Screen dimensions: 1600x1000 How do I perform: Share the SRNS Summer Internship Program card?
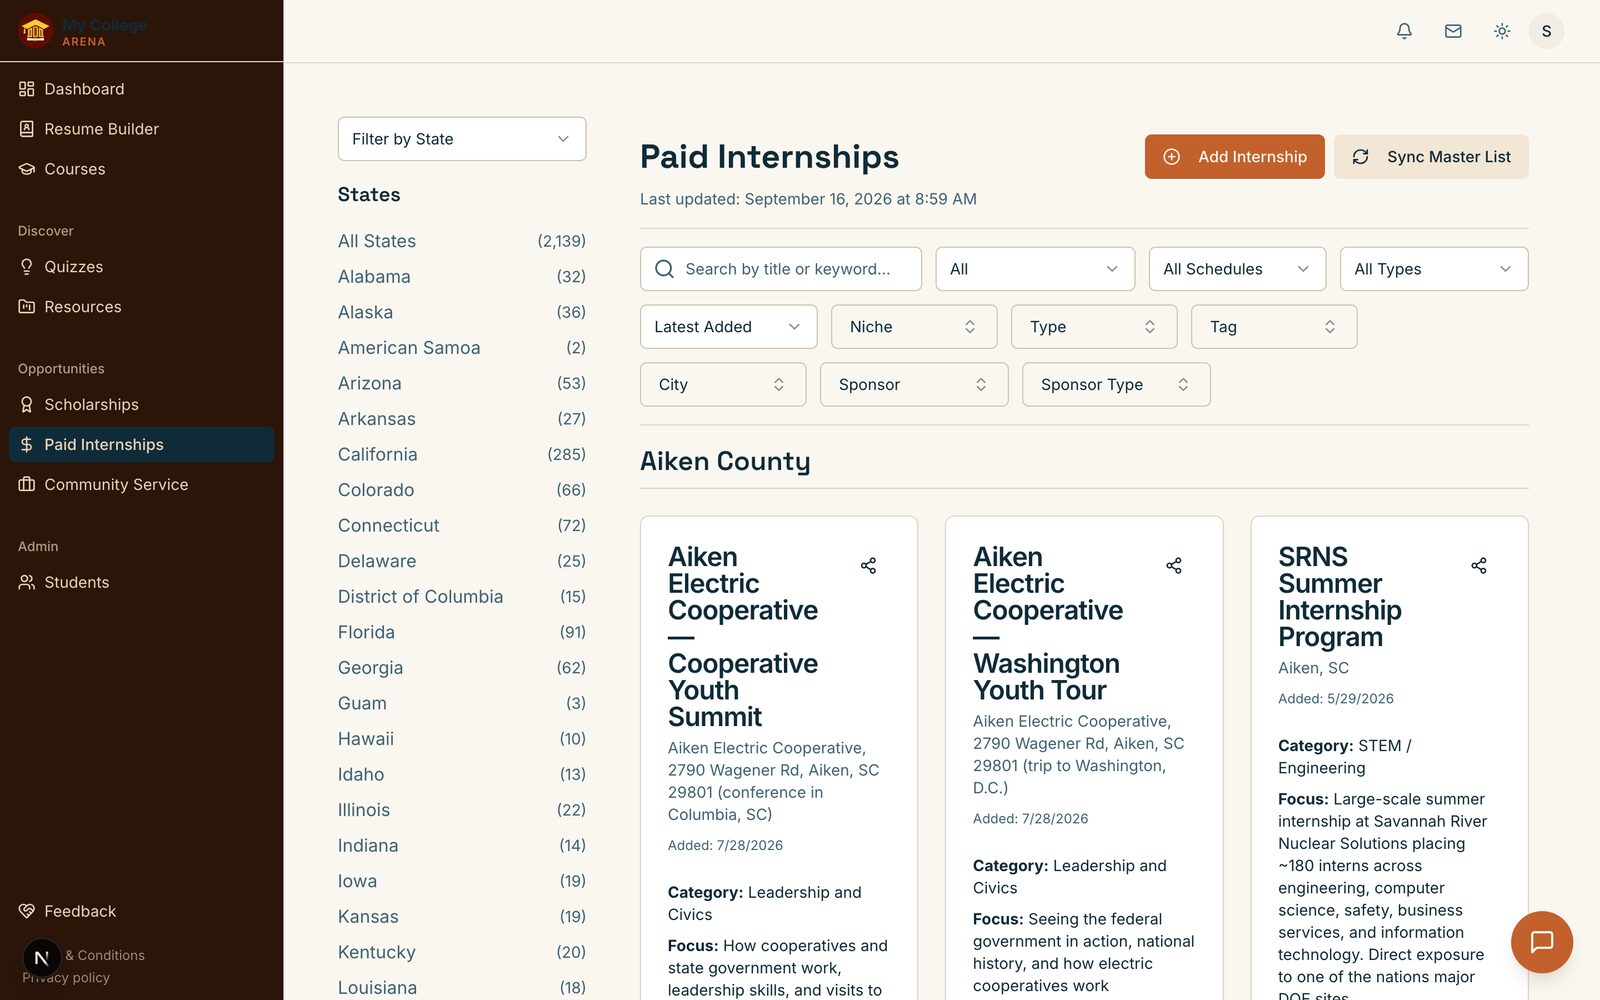1479,566
